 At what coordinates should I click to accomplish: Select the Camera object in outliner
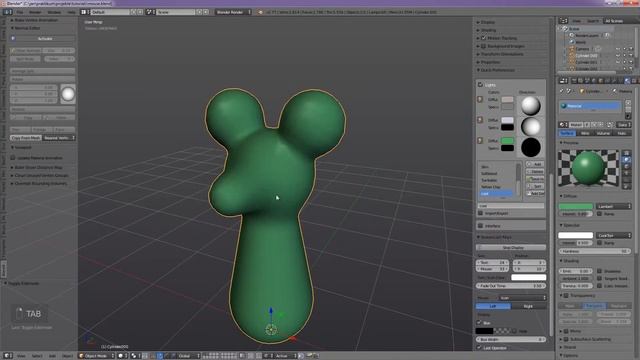582,49
